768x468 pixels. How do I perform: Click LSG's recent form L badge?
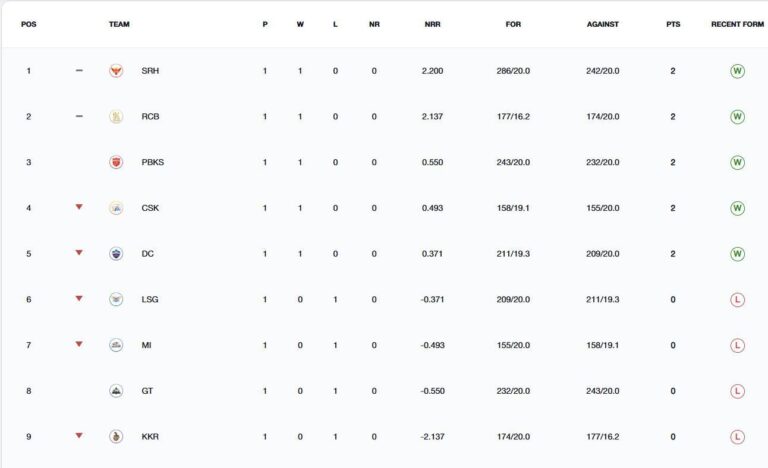pos(737,299)
